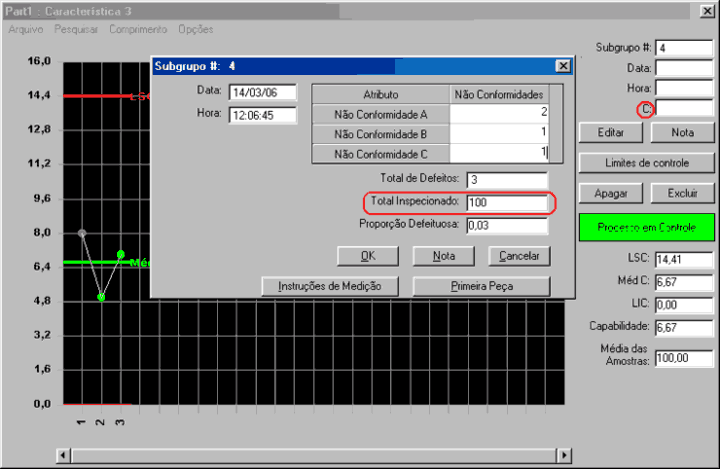Image resolution: width=720 pixels, height=469 pixels.
Task: Click the Total Inspecionado field
Action: pyautogui.click(x=507, y=203)
